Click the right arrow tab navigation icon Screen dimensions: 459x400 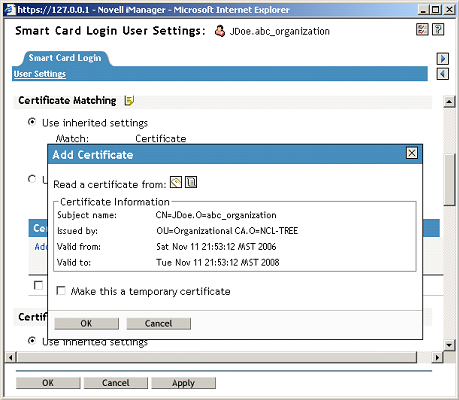(443, 59)
